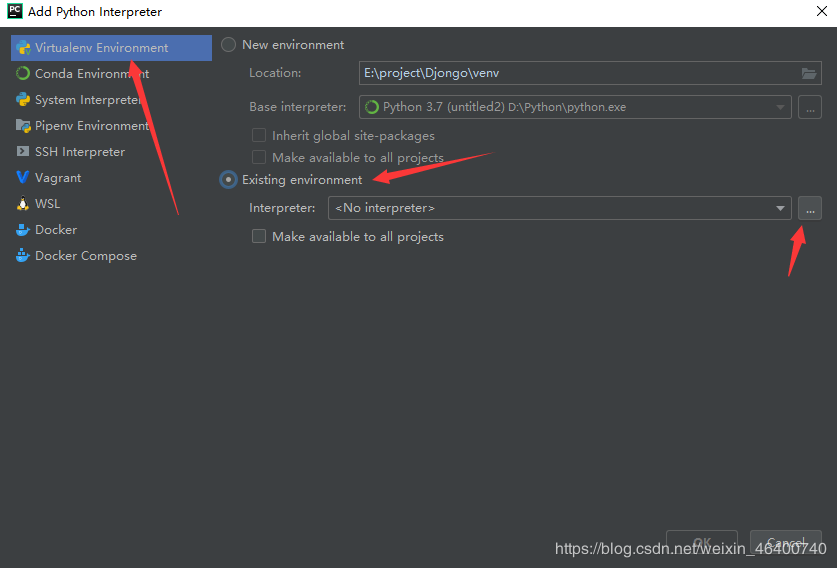Click the Docker Compose icon
This screenshot has height=568, width=837.
23,256
